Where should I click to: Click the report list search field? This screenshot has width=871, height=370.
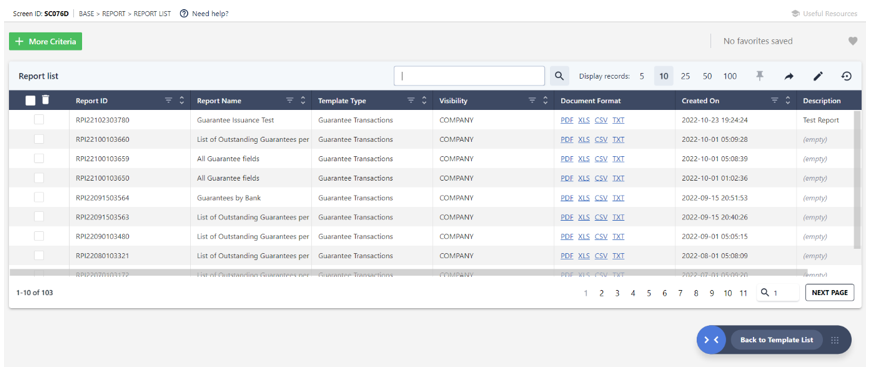pos(469,76)
